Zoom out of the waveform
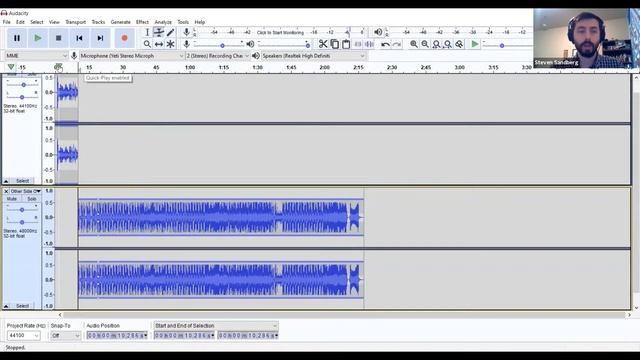Viewport: 640px width, 360px height. click(425, 44)
